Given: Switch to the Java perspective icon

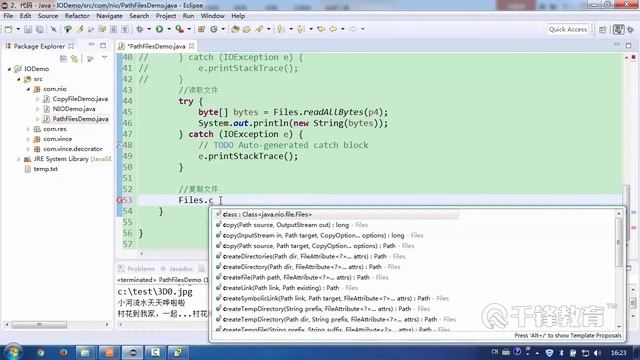Looking at the screenshot, I should click(x=619, y=29).
